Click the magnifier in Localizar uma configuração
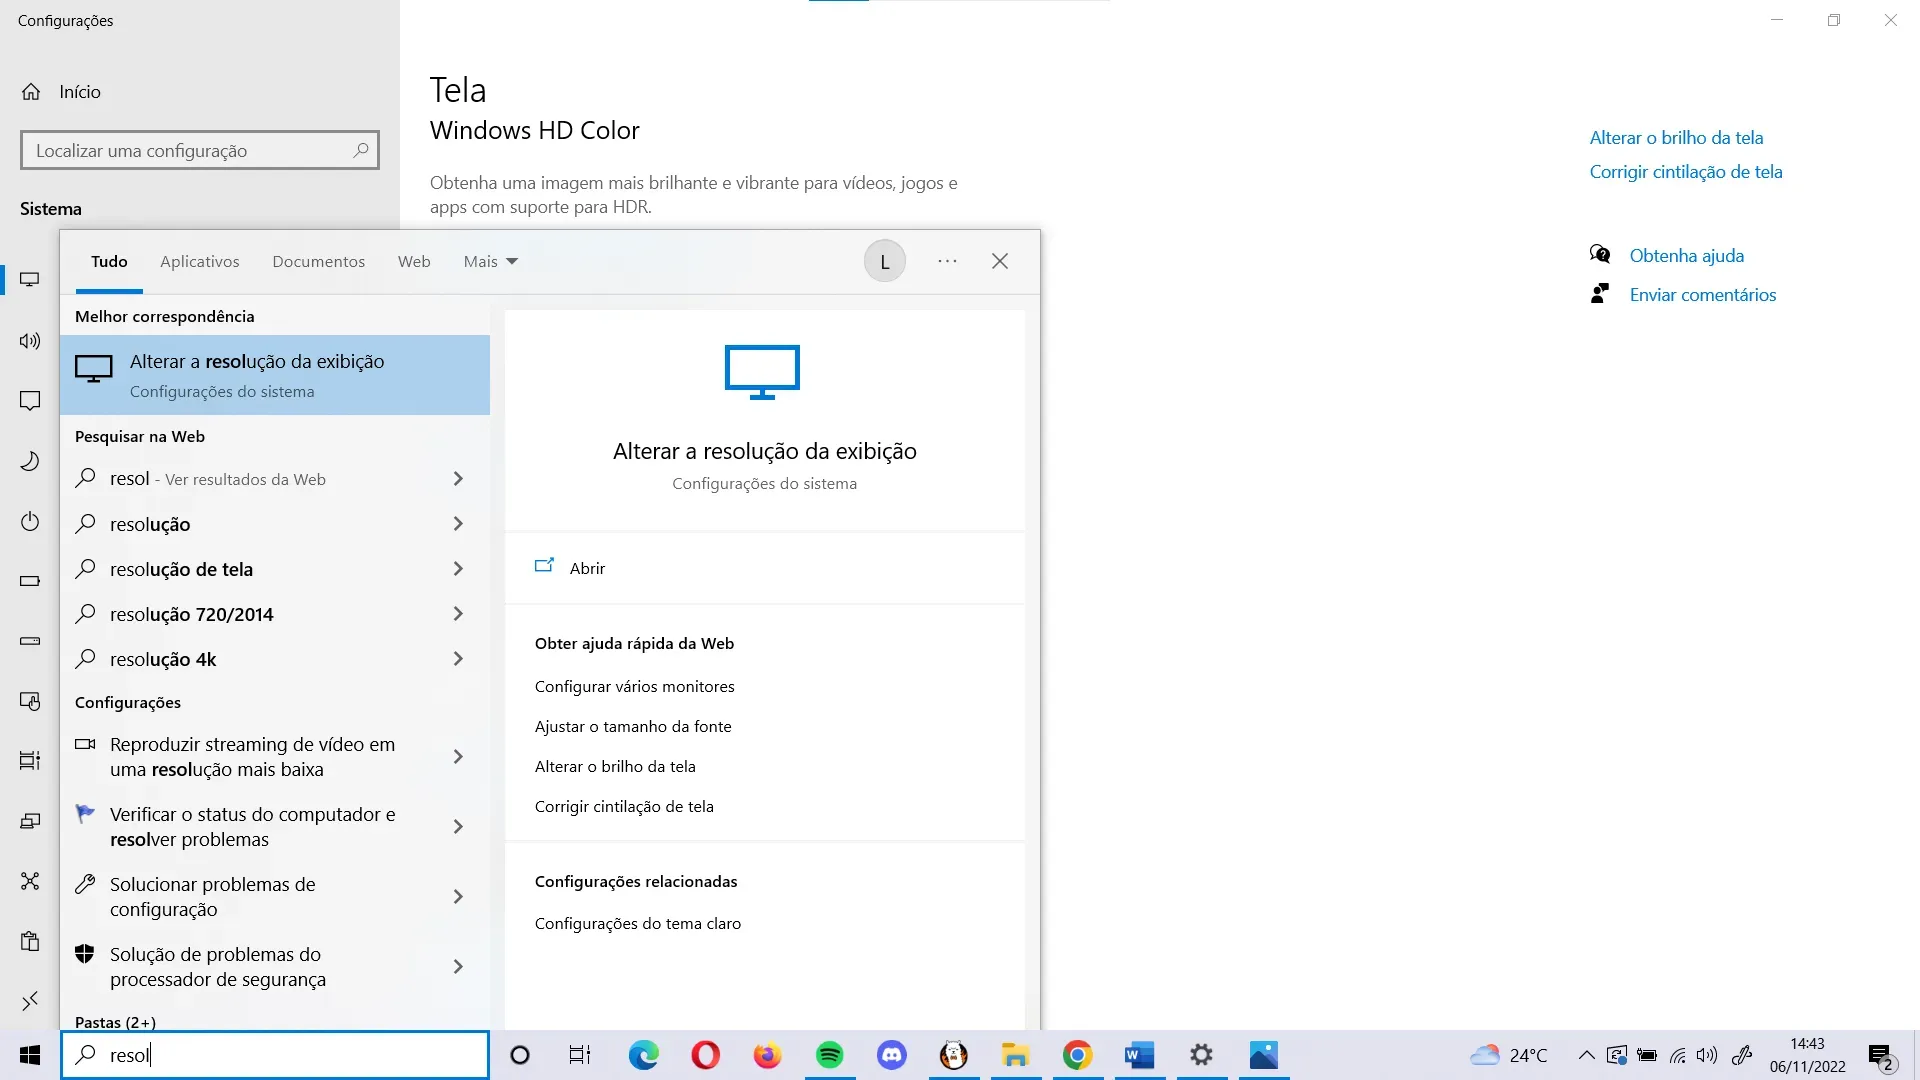Viewport: 1920px width, 1080px height. 361,150
